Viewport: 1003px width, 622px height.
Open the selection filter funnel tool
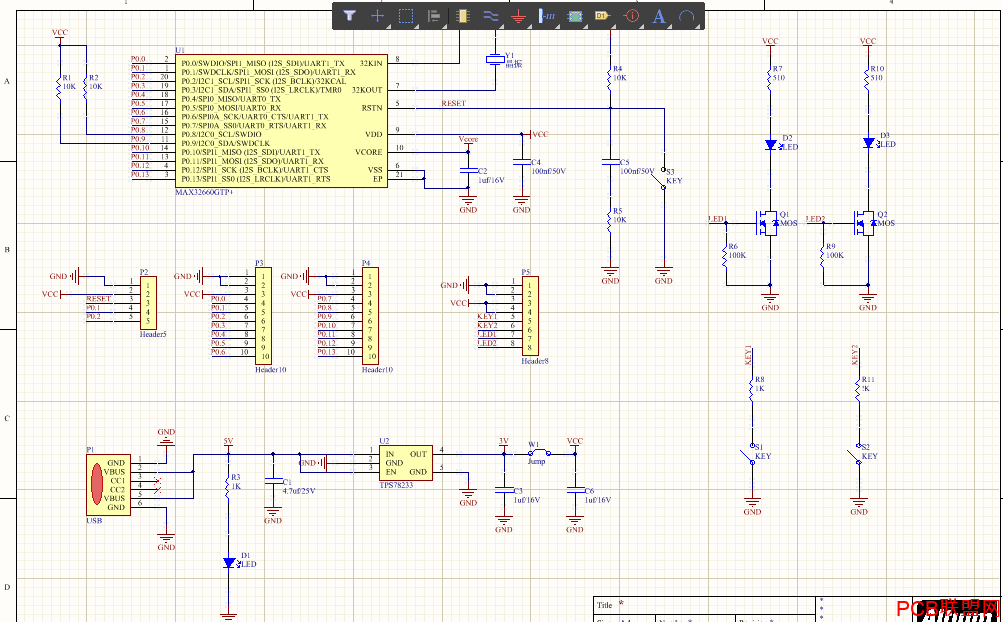349,16
